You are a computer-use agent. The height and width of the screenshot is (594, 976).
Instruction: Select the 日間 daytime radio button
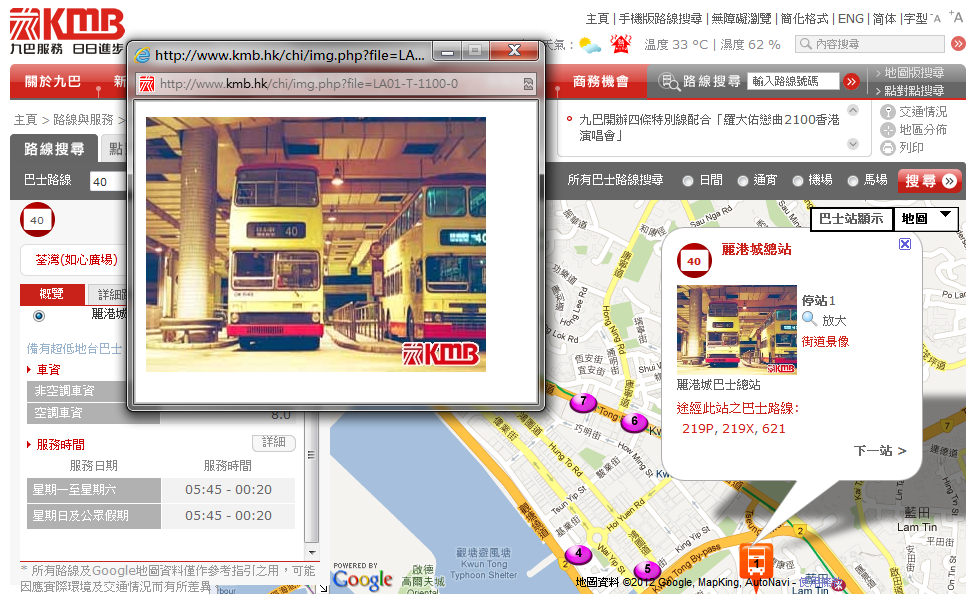click(688, 181)
